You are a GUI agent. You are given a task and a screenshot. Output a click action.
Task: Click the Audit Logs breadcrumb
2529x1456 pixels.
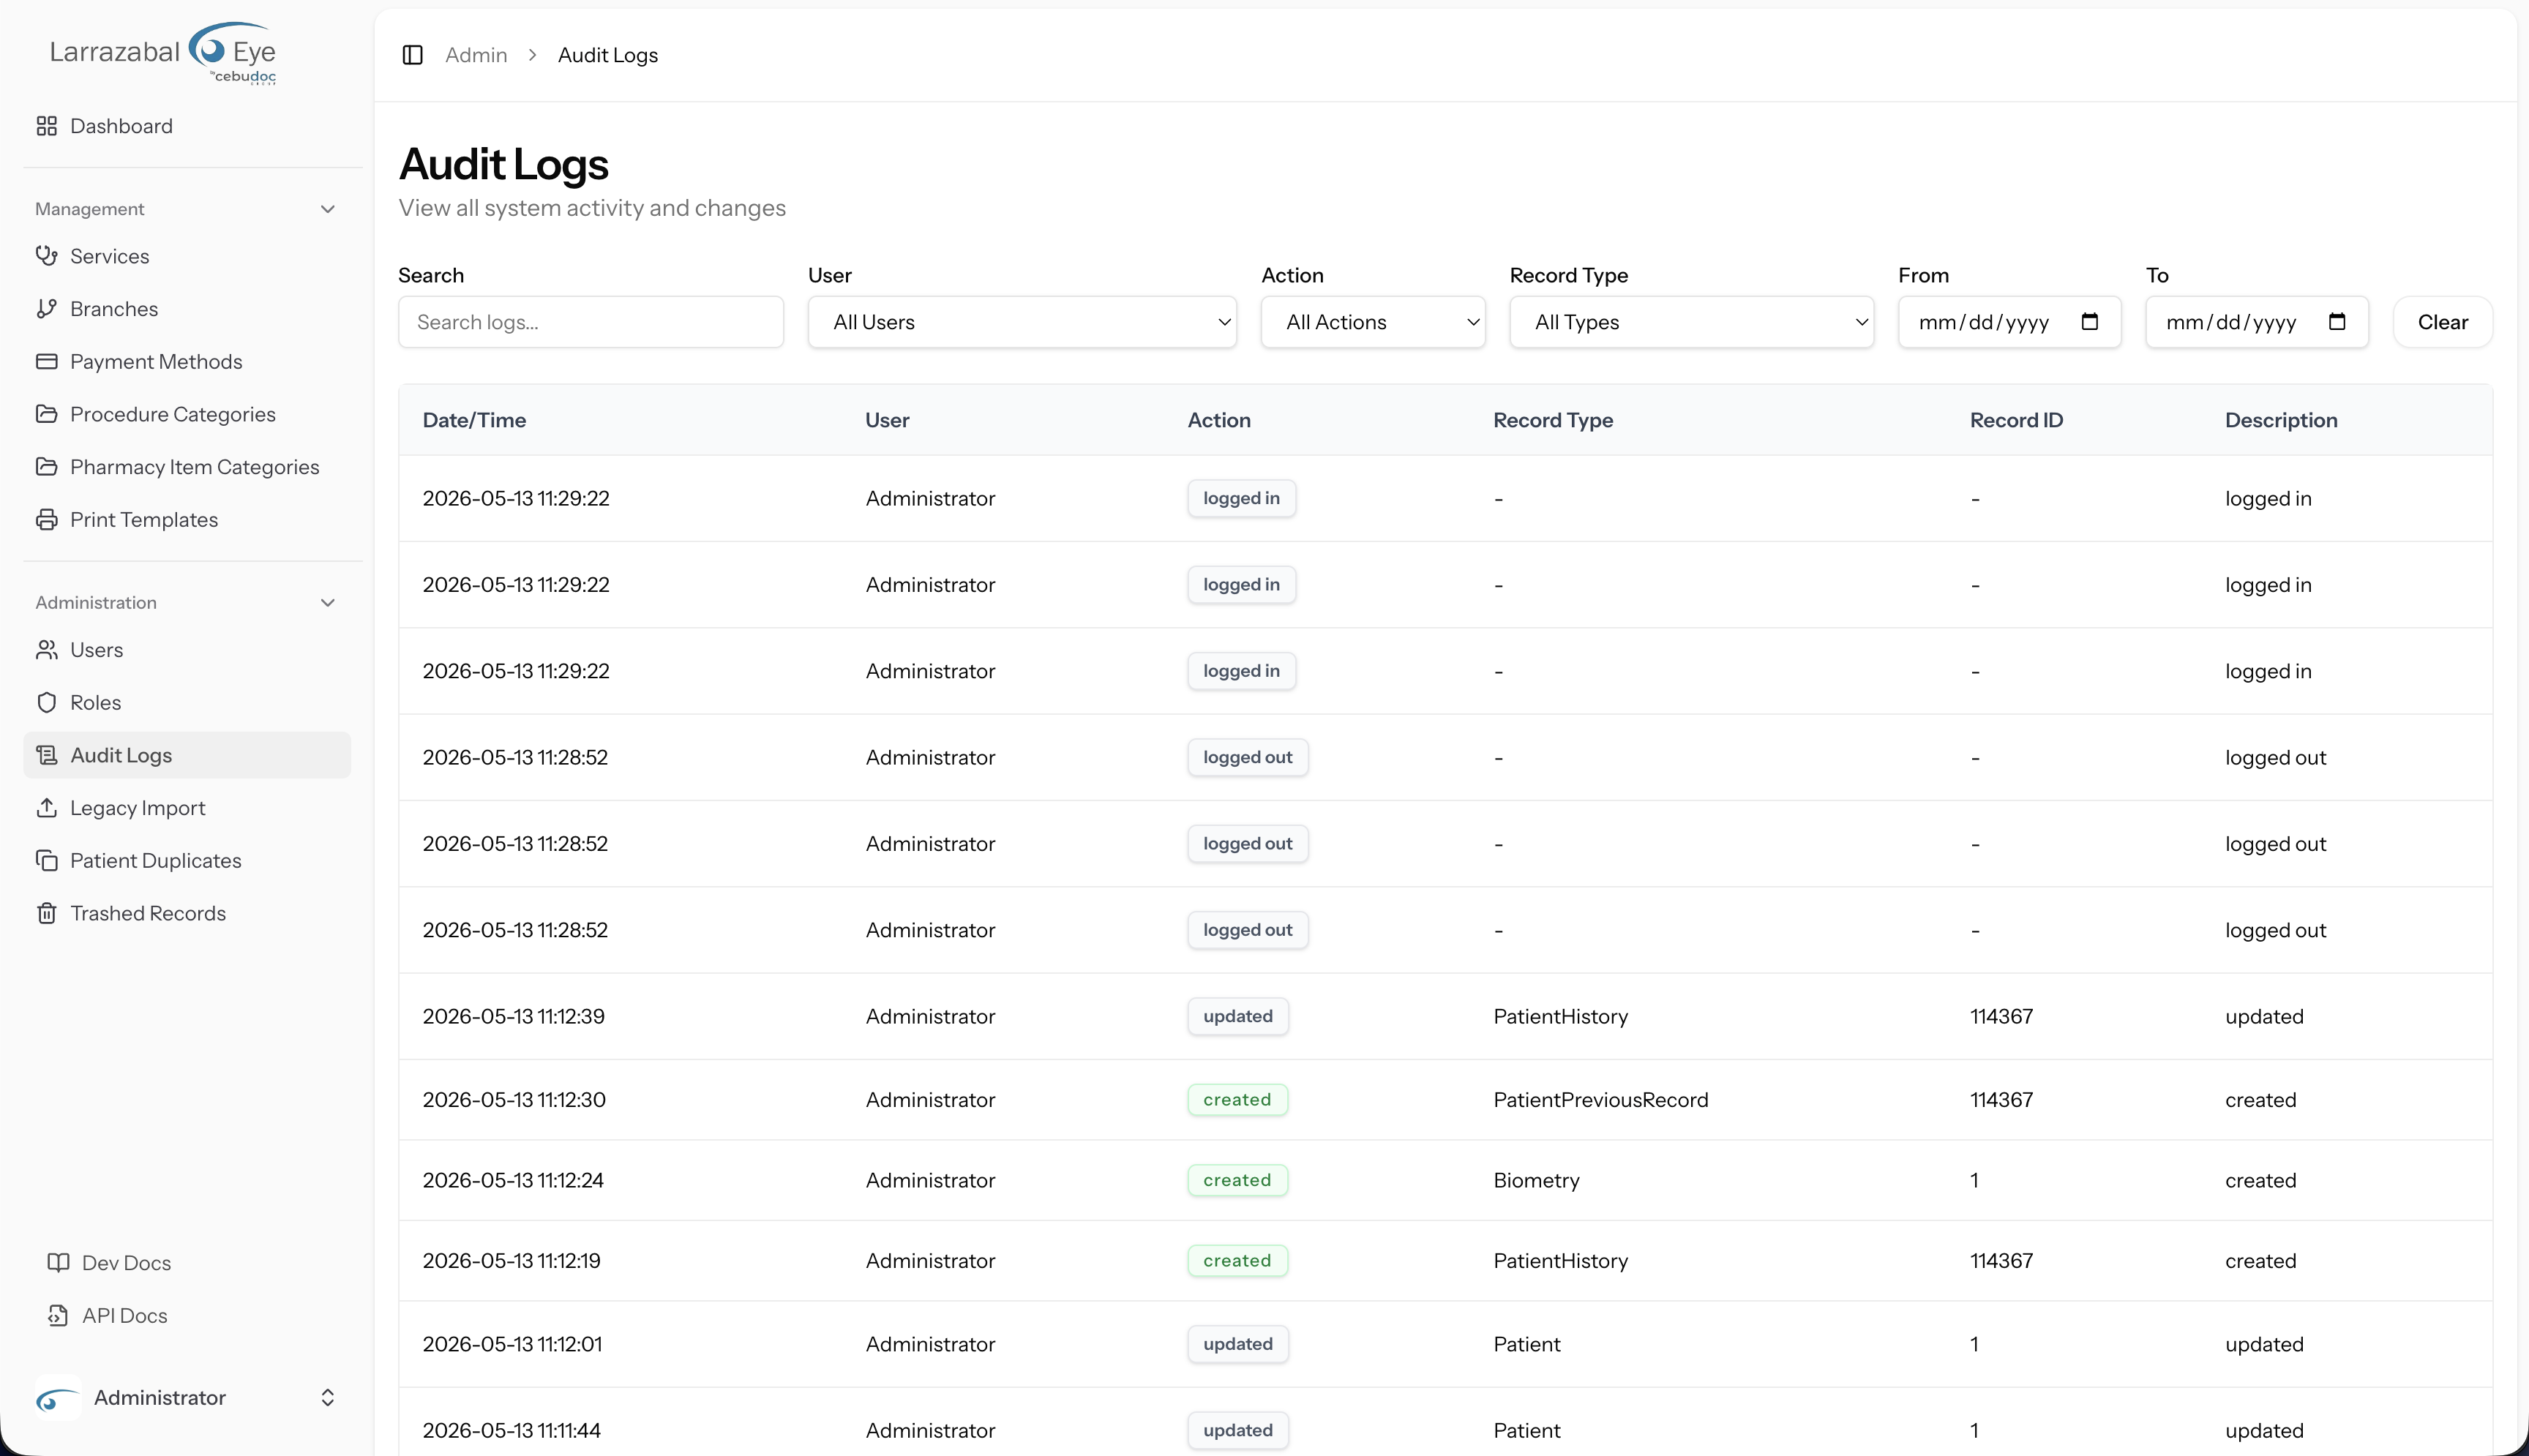tap(608, 55)
